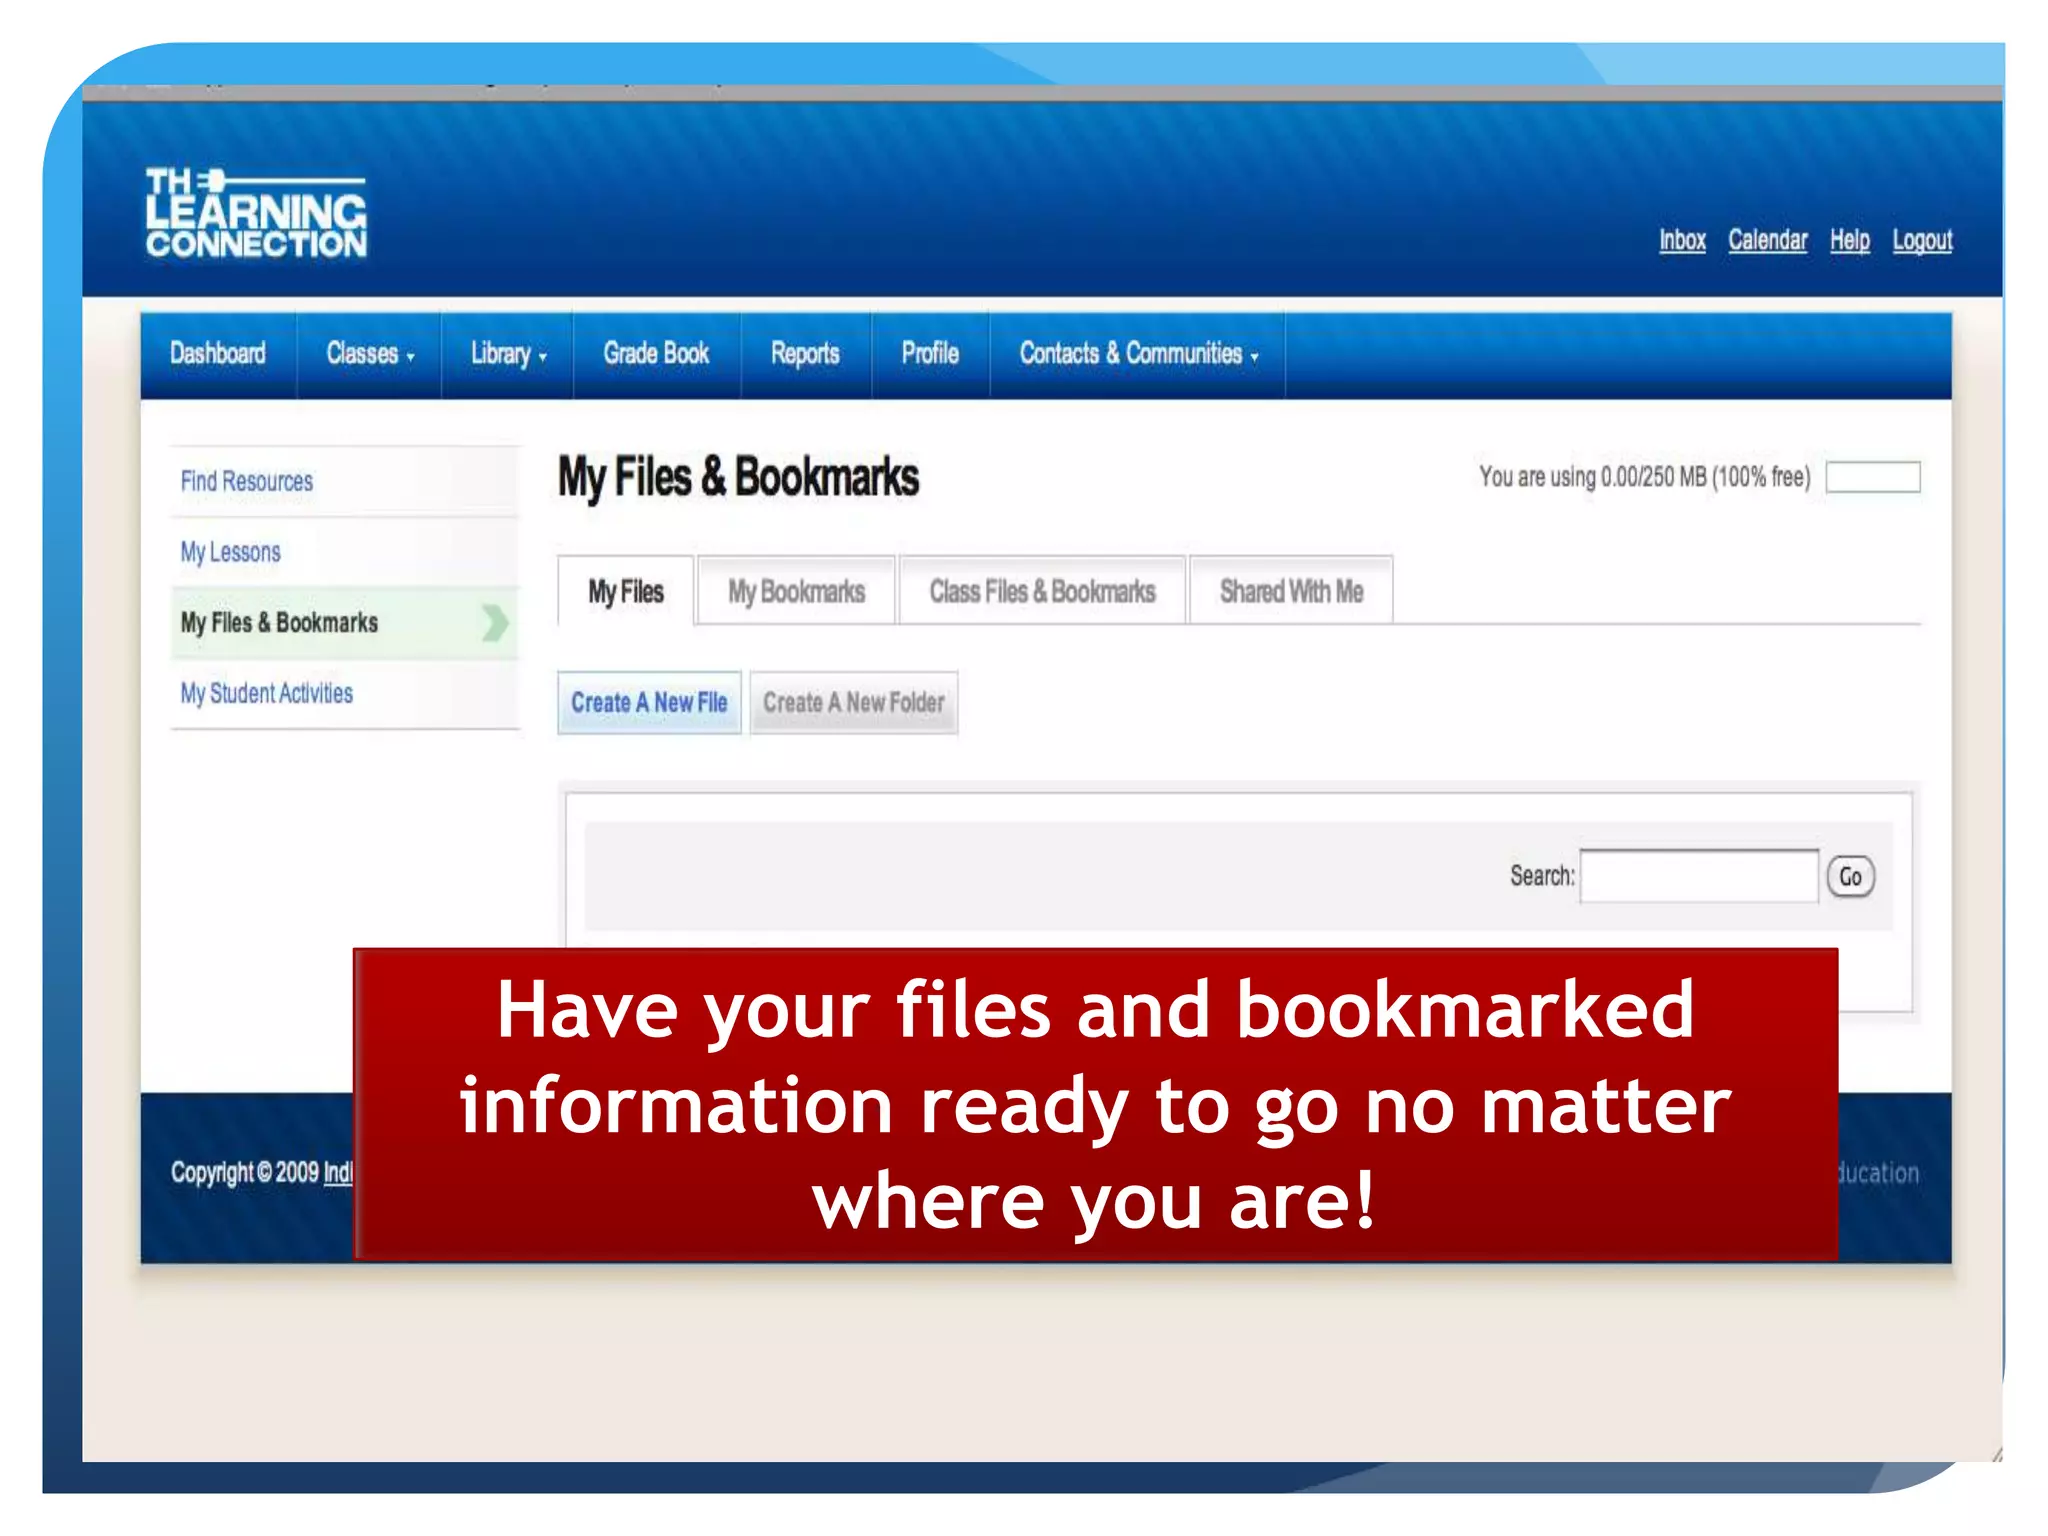Click the Create A New Folder button
Screen dimensions: 2048x1536
(x=854, y=703)
